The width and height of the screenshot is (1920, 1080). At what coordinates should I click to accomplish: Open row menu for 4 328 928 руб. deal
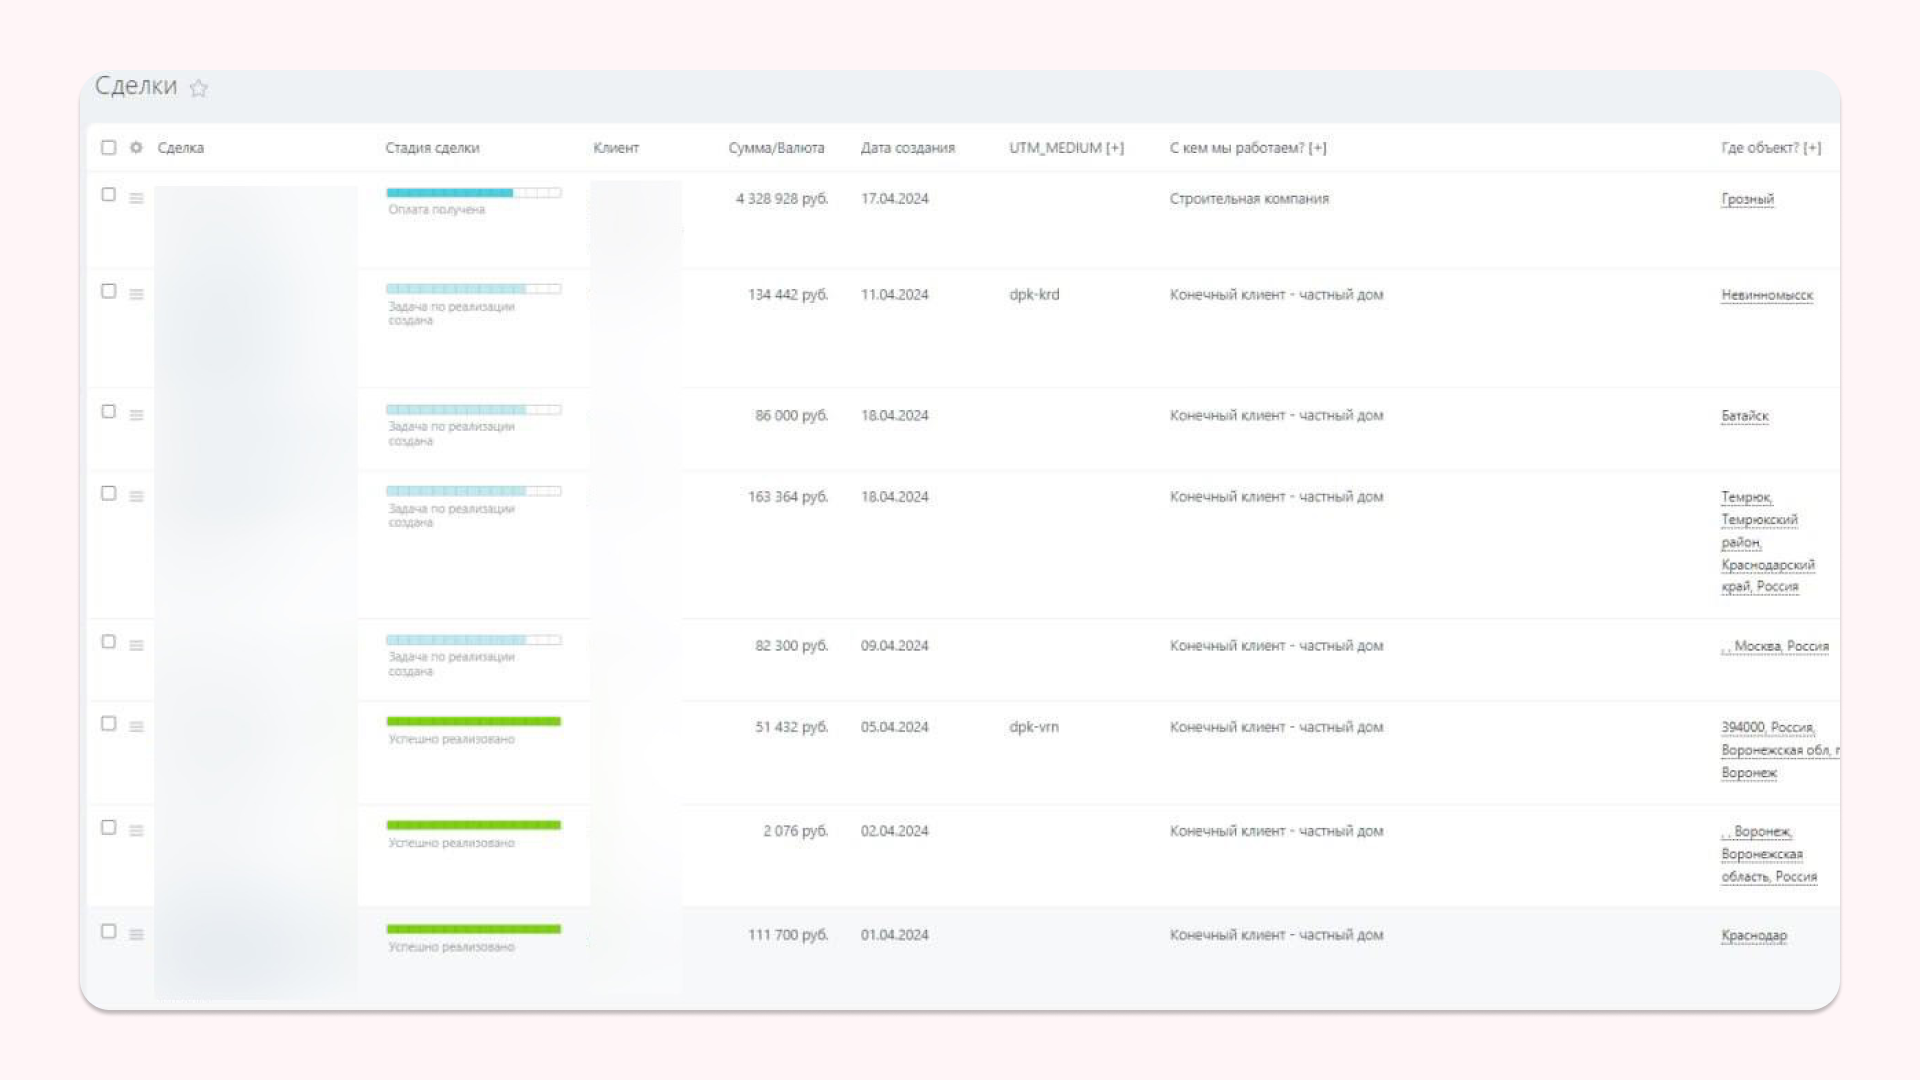coord(136,198)
